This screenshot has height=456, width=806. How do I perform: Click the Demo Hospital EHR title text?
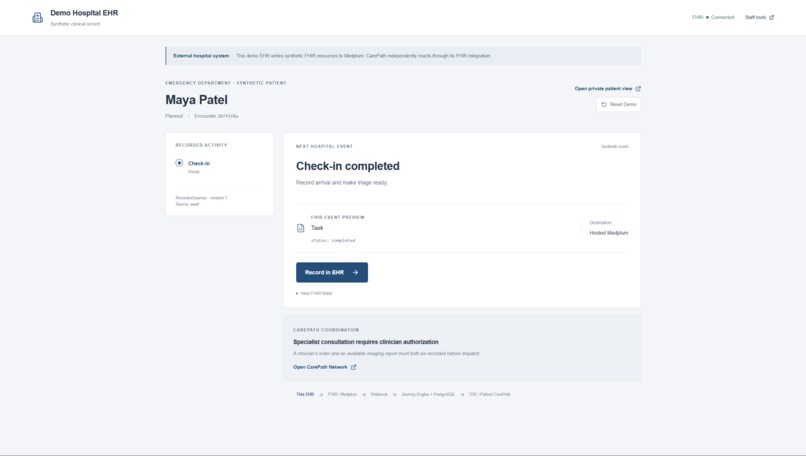(84, 13)
